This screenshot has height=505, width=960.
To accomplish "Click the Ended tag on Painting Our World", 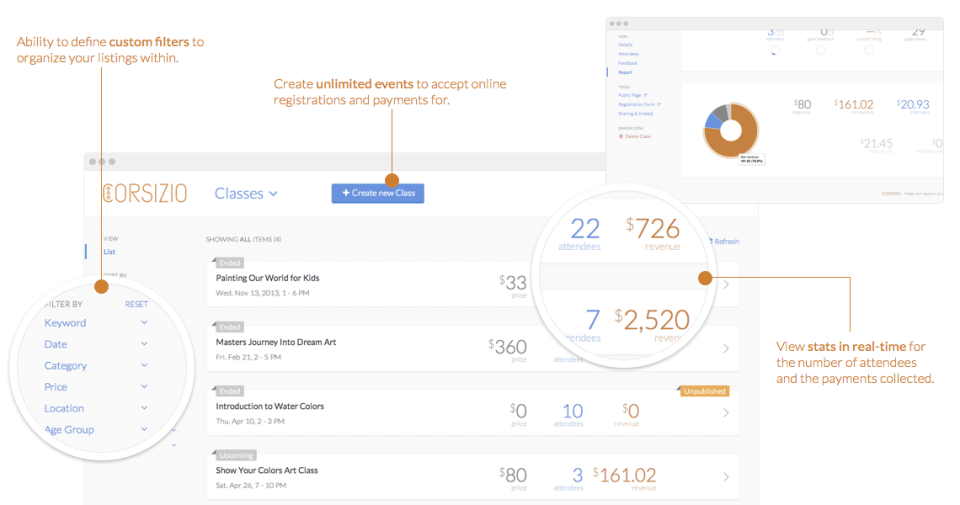I will [x=230, y=263].
